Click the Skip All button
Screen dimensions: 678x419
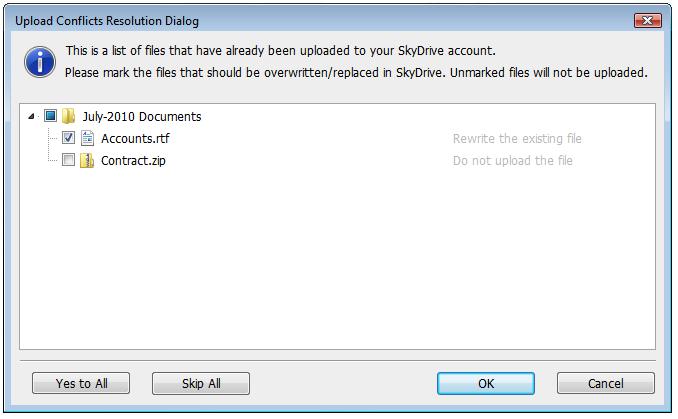(x=201, y=383)
